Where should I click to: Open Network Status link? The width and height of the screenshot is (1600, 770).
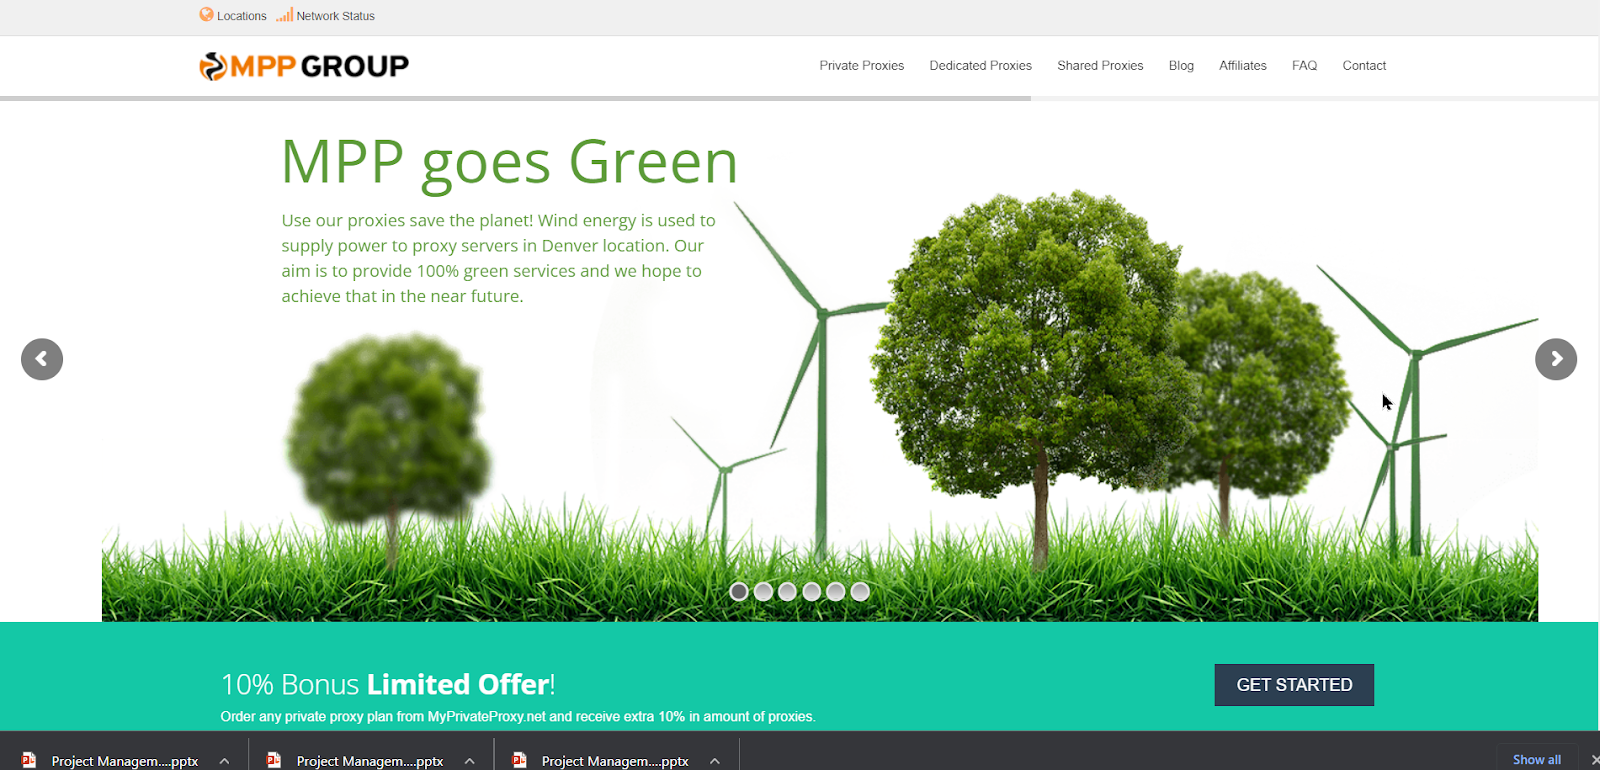coord(335,16)
